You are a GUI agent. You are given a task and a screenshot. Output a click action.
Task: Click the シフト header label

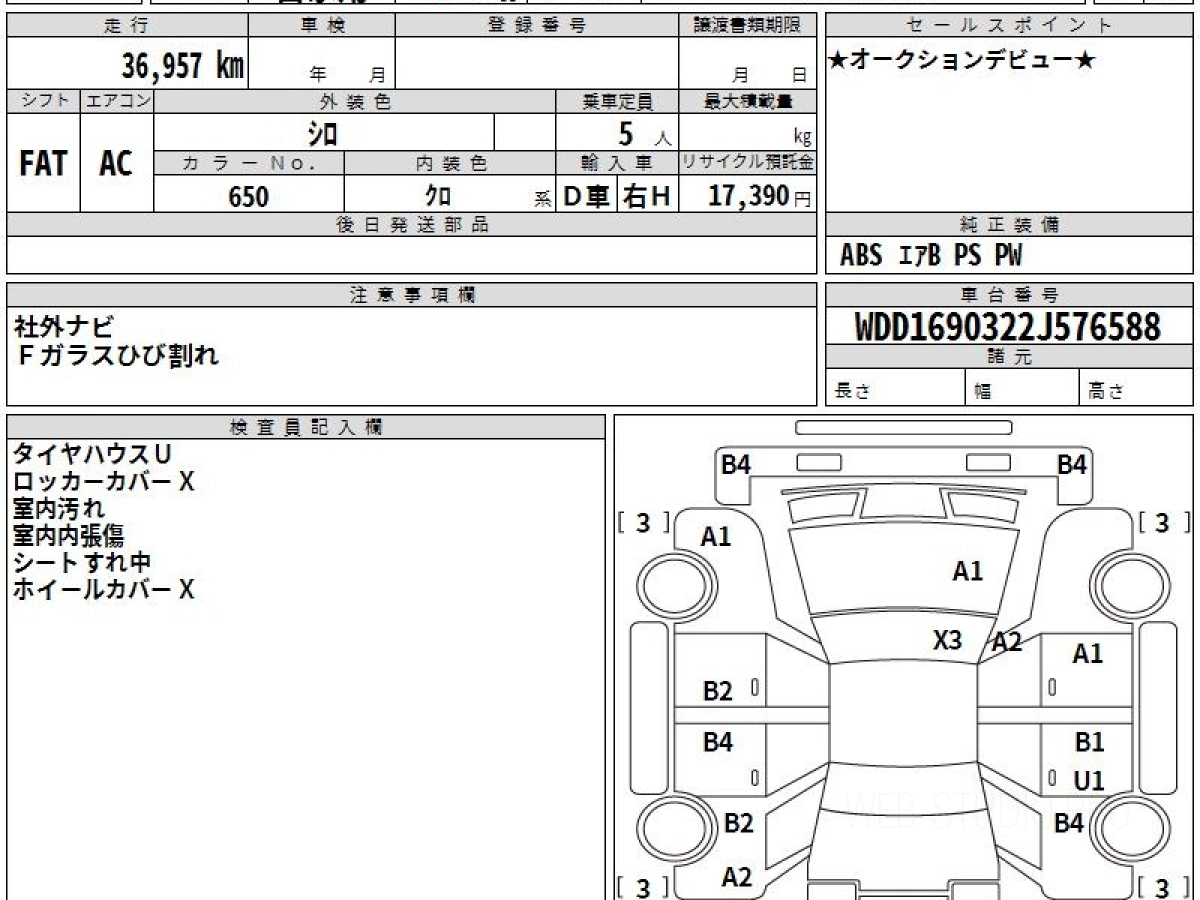(43, 101)
